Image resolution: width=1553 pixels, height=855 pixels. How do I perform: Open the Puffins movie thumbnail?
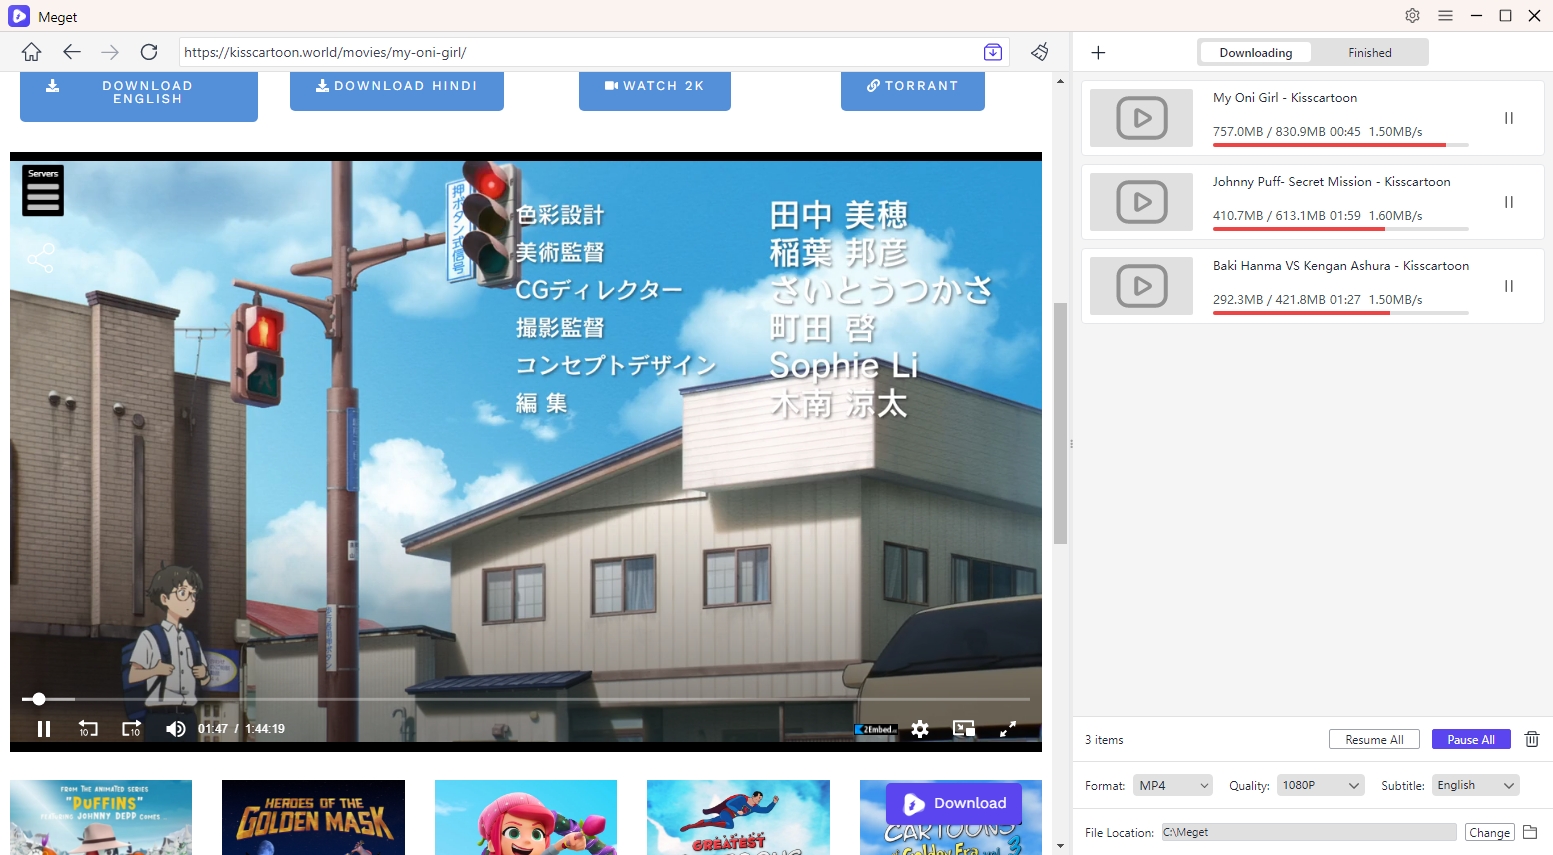(x=101, y=818)
